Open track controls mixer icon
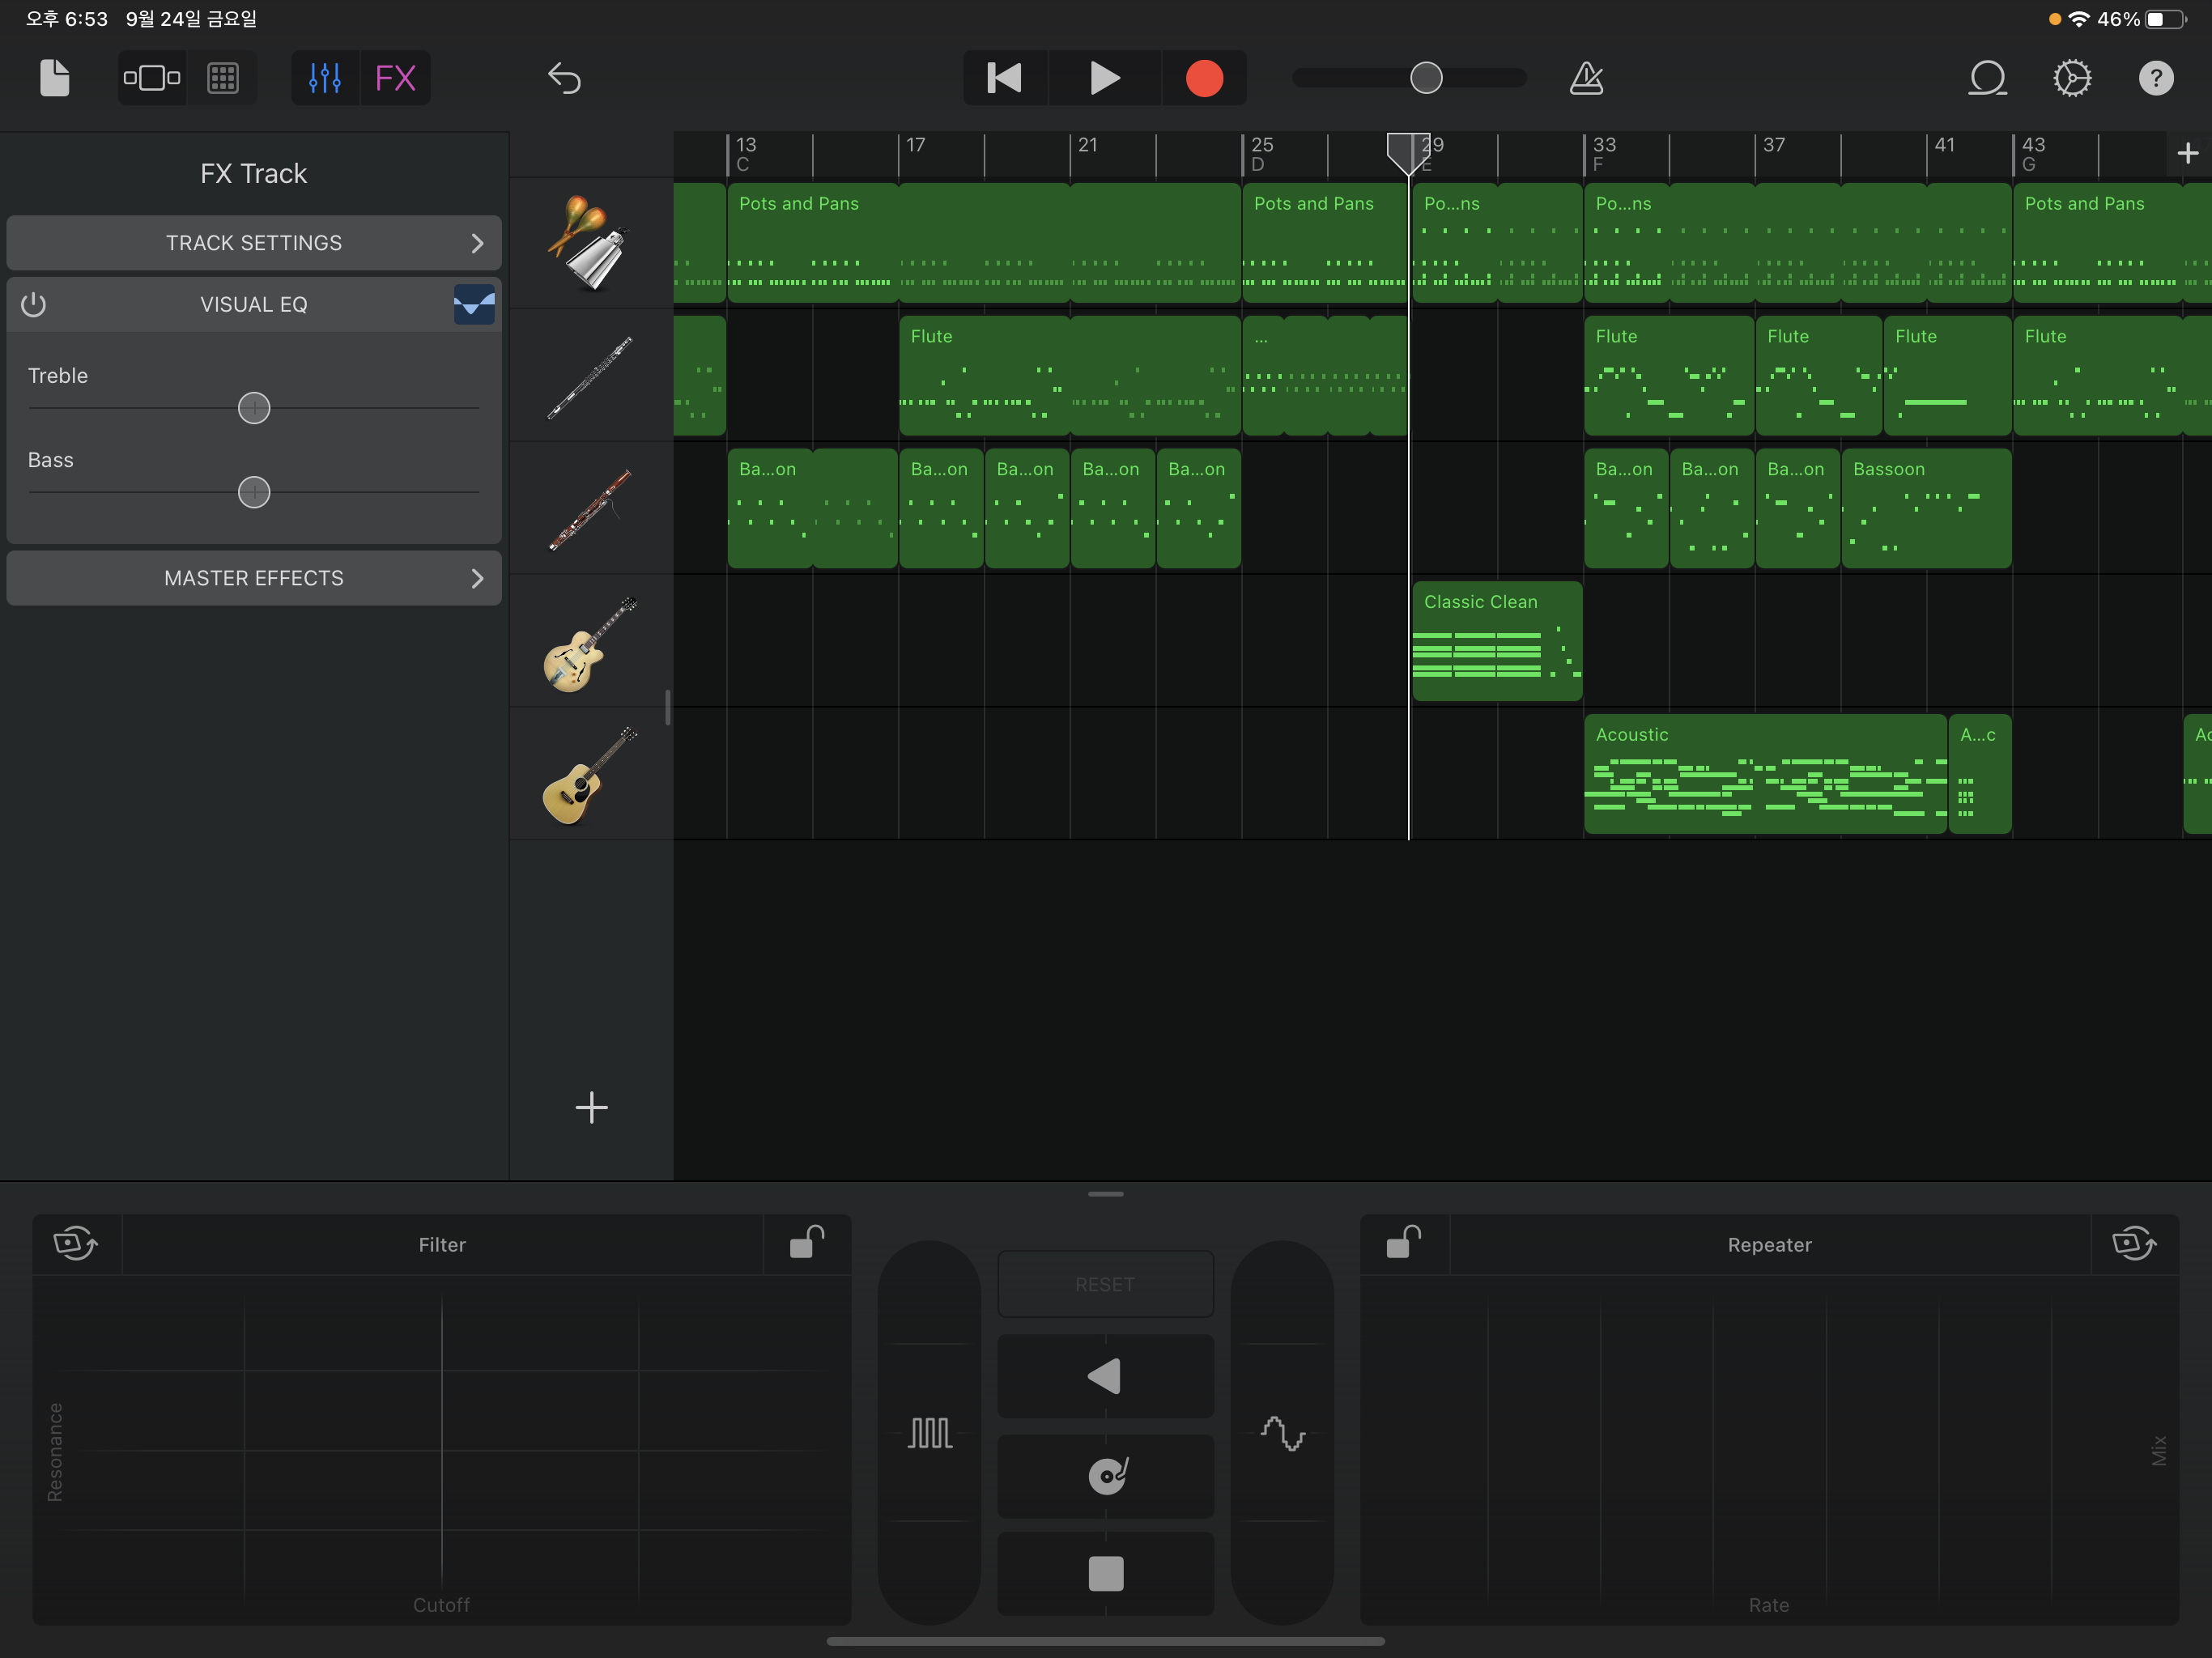This screenshot has width=2212, height=1658. tap(325, 78)
